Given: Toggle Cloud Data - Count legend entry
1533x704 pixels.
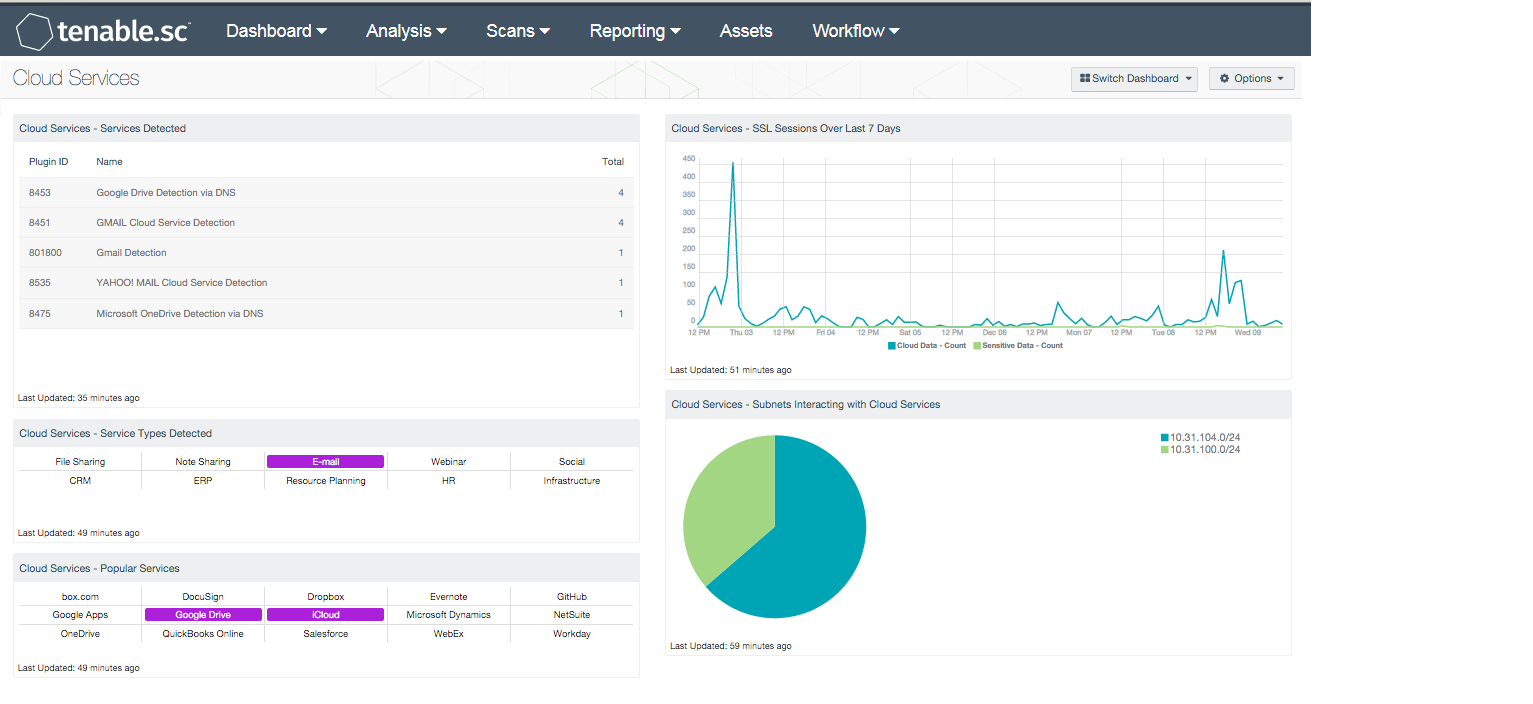Looking at the screenshot, I should (x=927, y=345).
